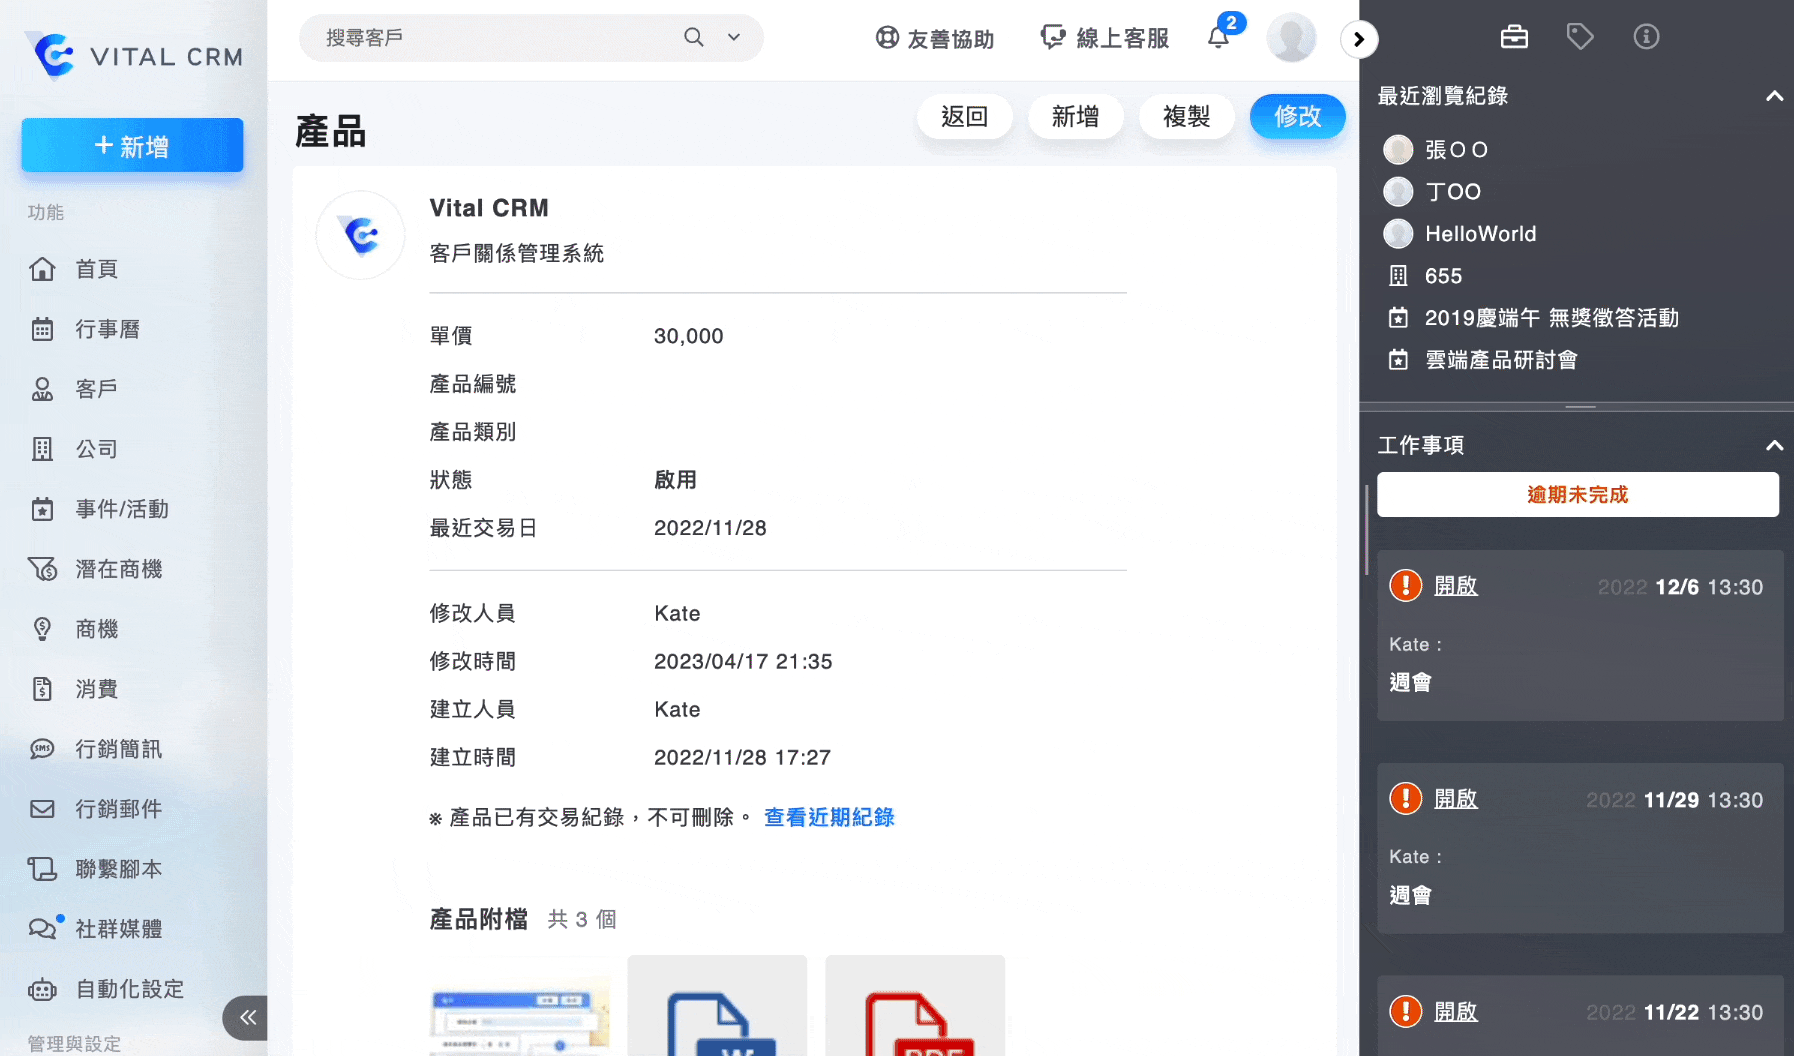Open the 事件/活動 events icon
This screenshot has height=1056, width=1794.
(42, 509)
